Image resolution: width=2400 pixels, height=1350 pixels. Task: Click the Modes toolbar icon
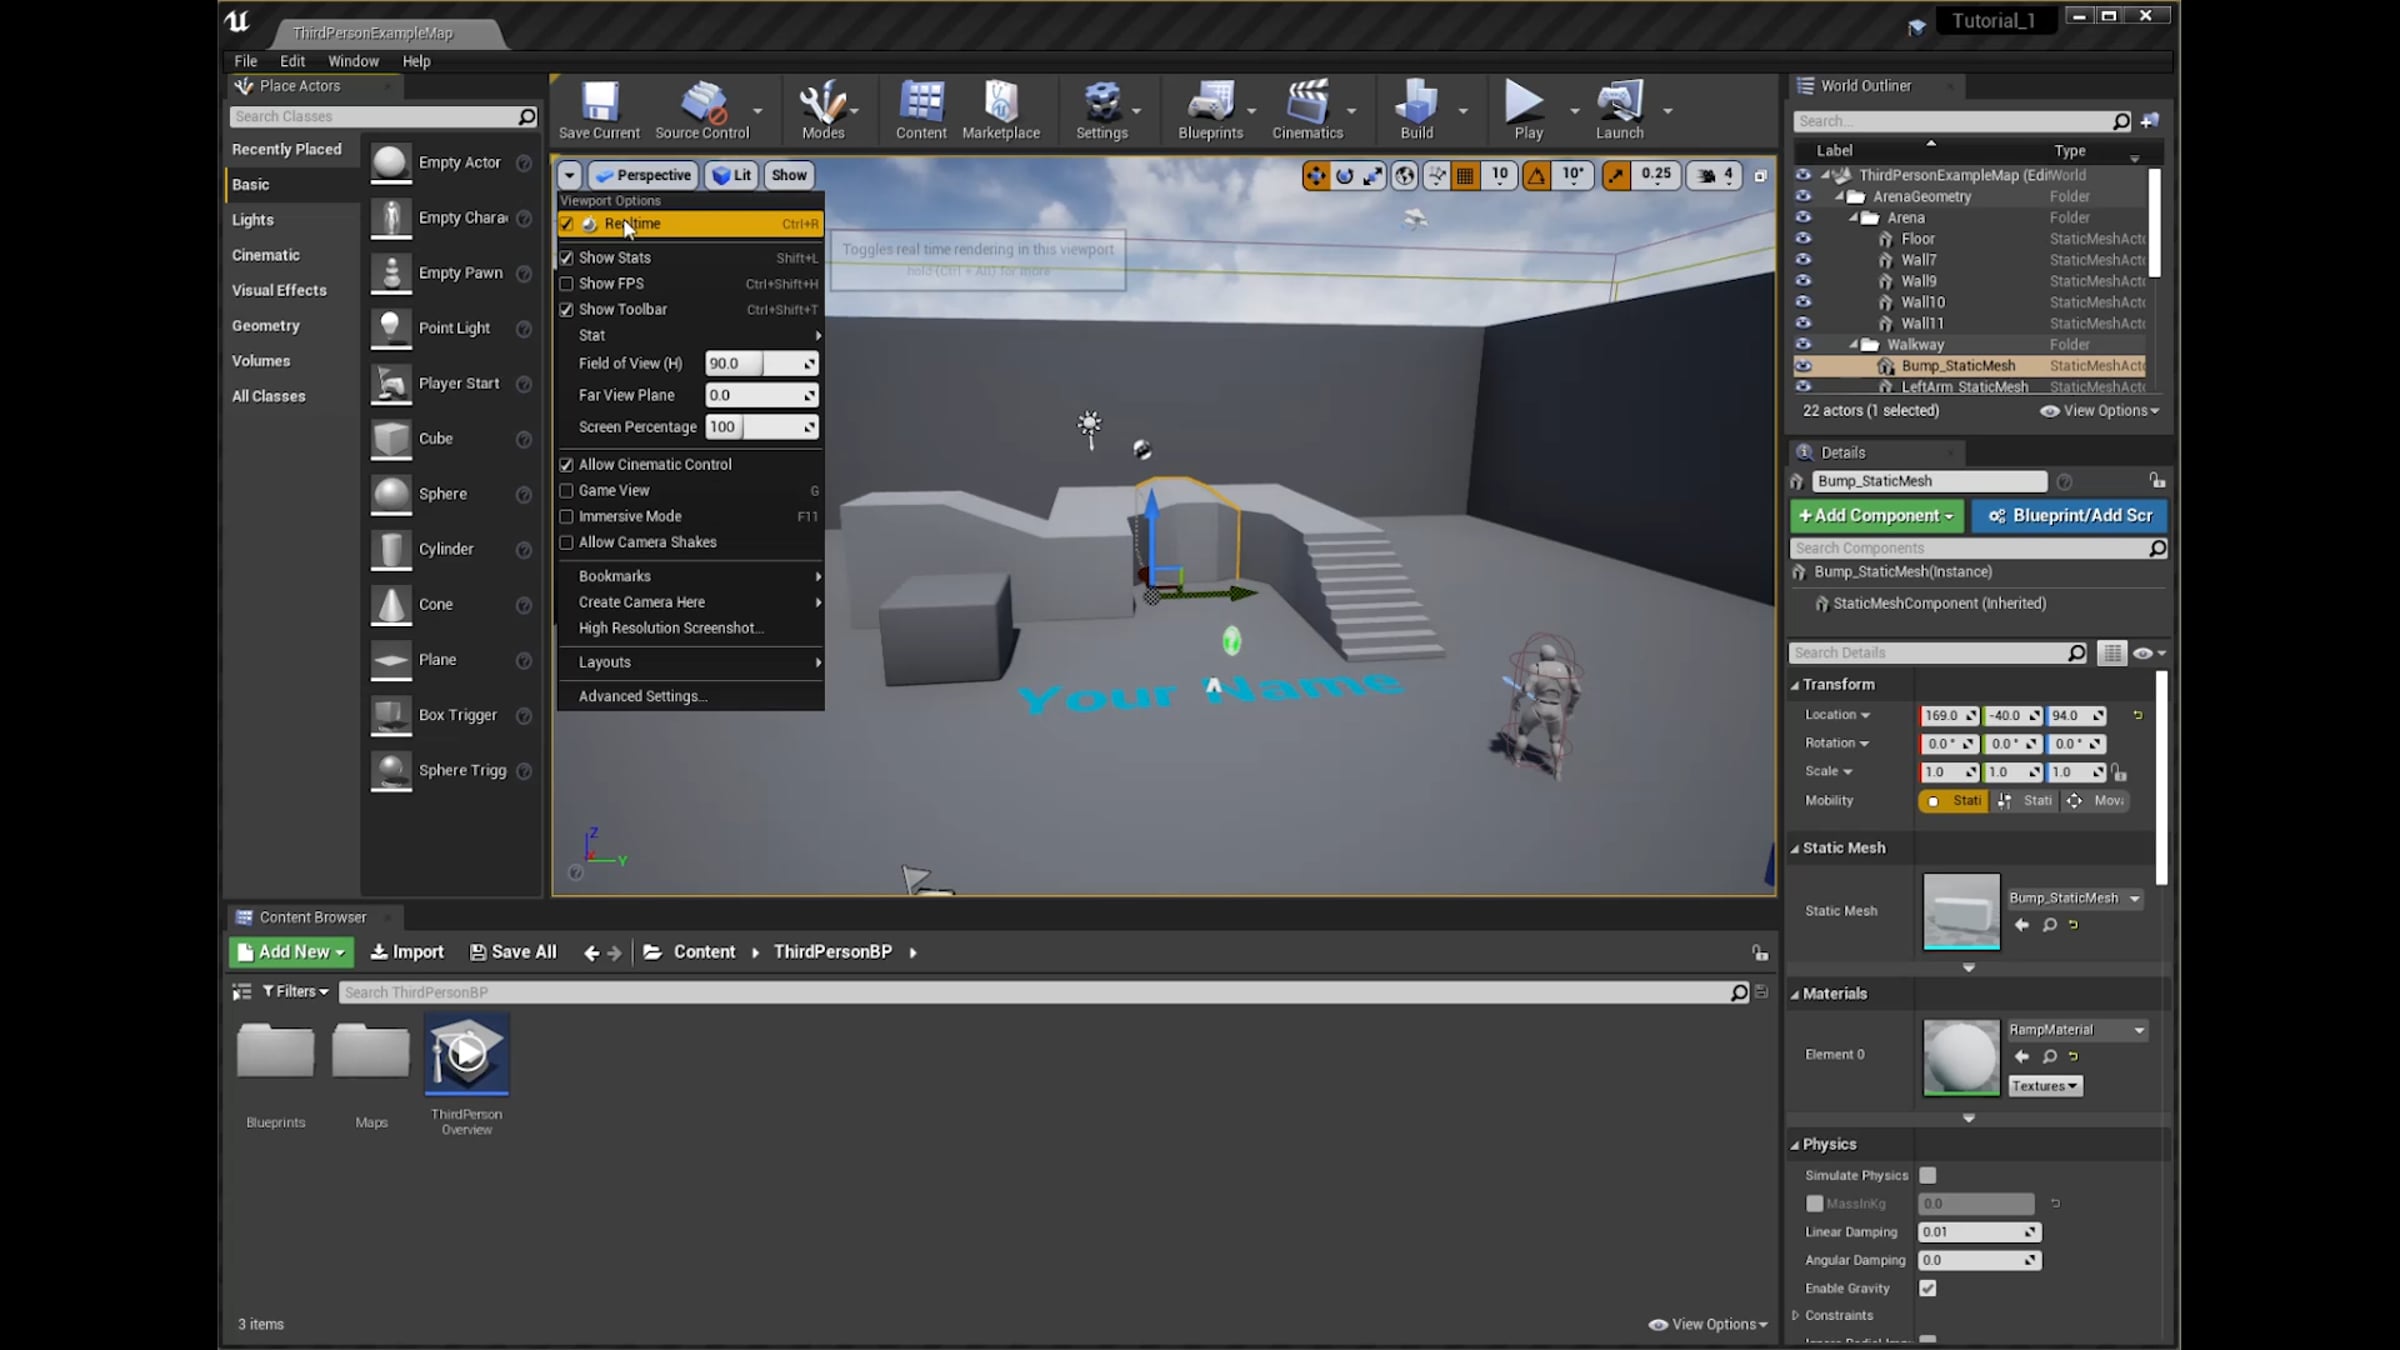tap(822, 102)
